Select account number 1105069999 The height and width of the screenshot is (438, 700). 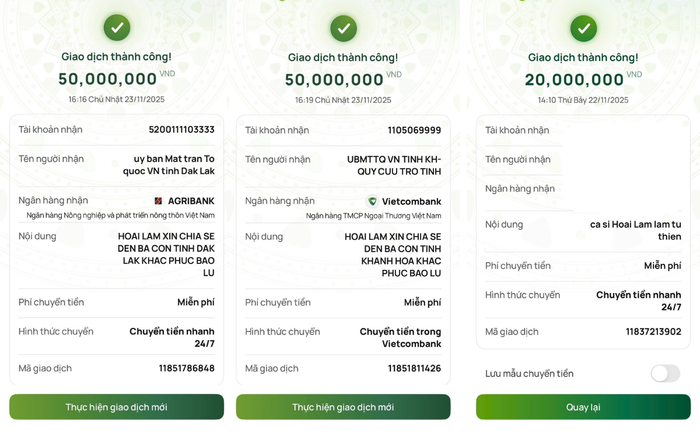(414, 130)
